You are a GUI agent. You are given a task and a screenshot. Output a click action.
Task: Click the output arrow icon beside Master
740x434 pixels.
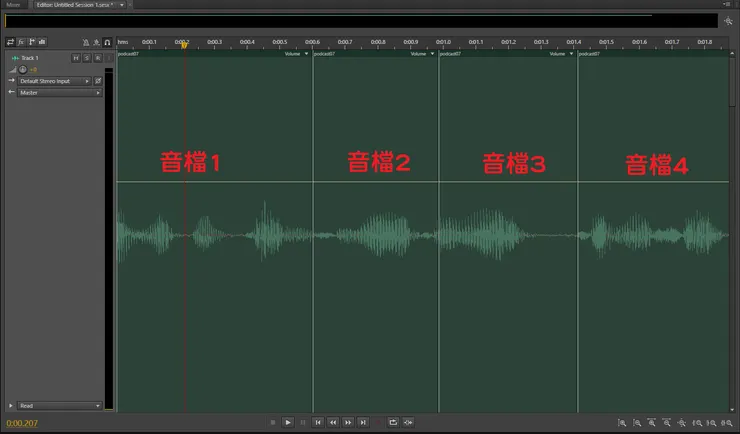click(11, 92)
